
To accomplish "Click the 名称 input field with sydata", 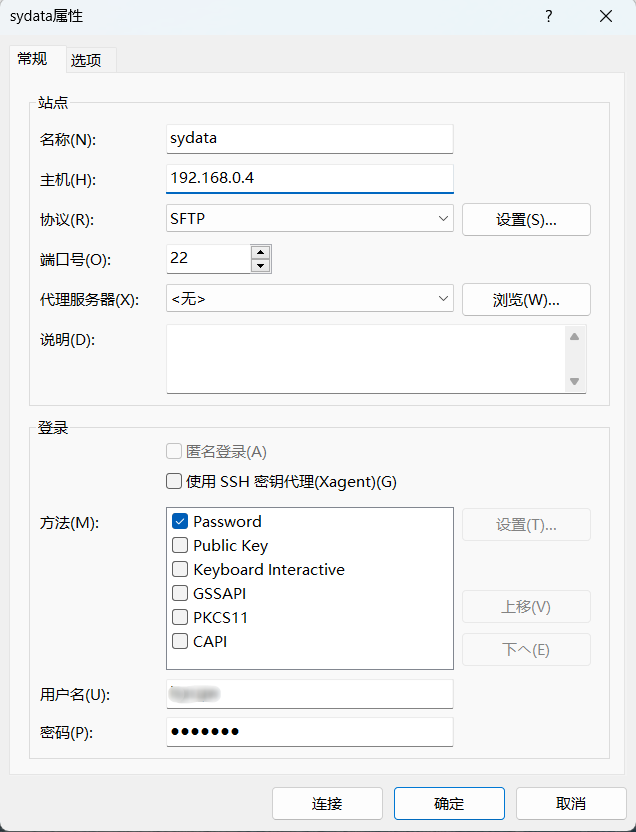I will pos(310,139).
